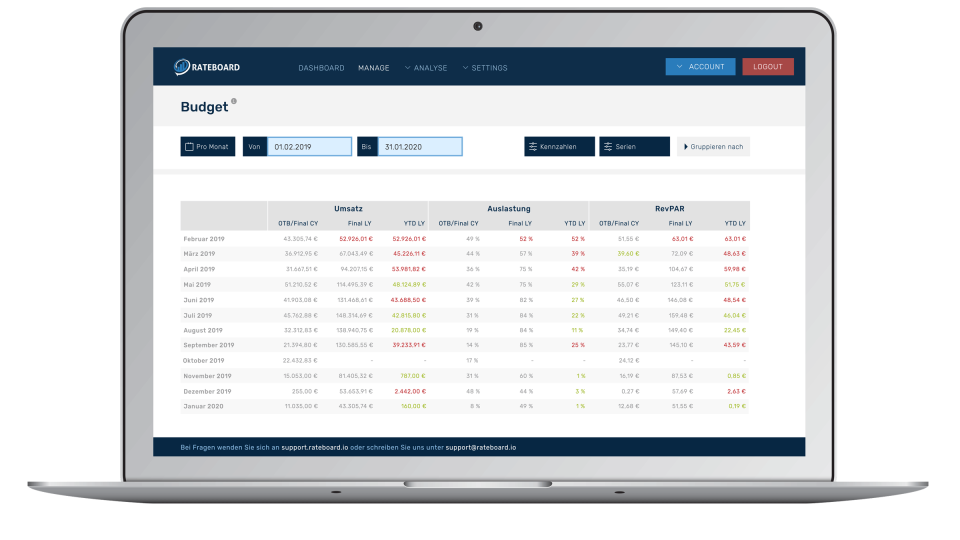
Task: Open the Serien filter
Action: pos(634,147)
